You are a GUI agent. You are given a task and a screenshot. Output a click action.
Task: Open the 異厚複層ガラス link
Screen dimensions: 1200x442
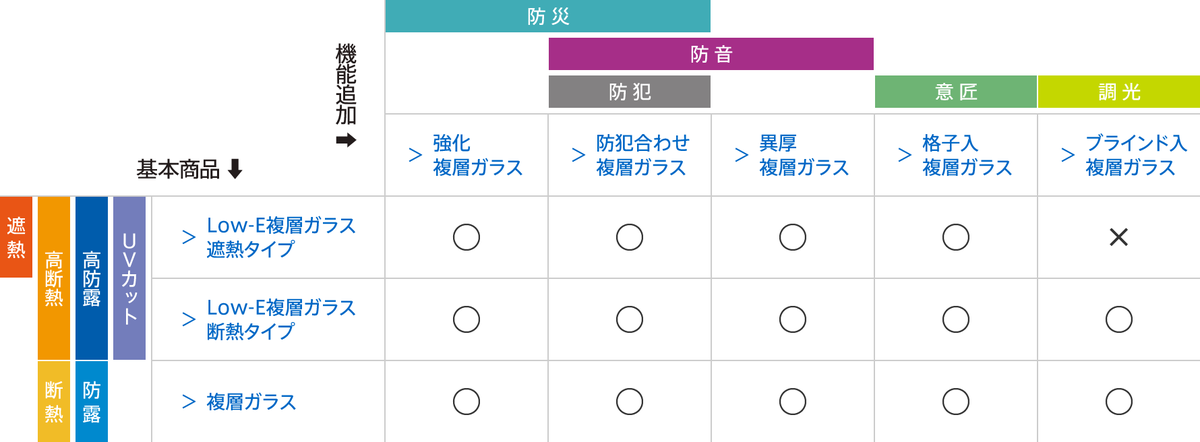(804, 155)
